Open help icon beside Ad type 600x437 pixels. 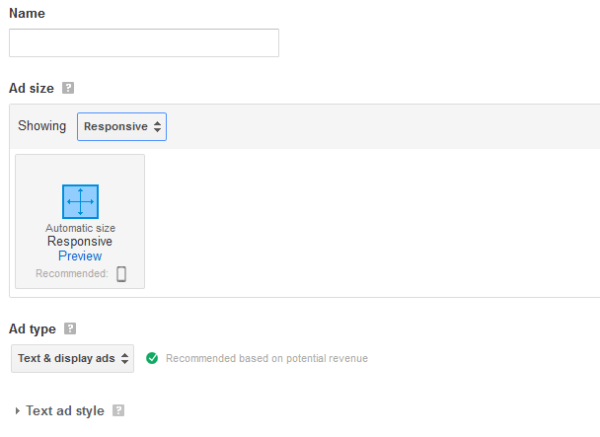[69, 328]
